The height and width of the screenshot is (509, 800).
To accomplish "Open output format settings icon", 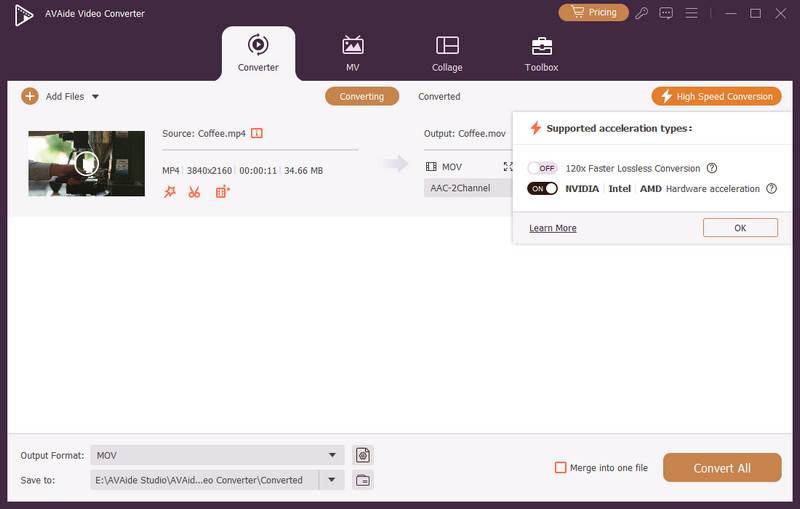I will [362, 455].
